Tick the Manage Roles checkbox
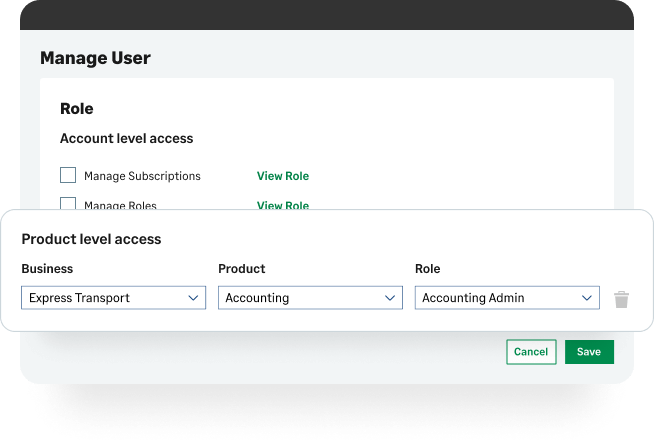The height and width of the screenshot is (448, 654). (68, 204)
